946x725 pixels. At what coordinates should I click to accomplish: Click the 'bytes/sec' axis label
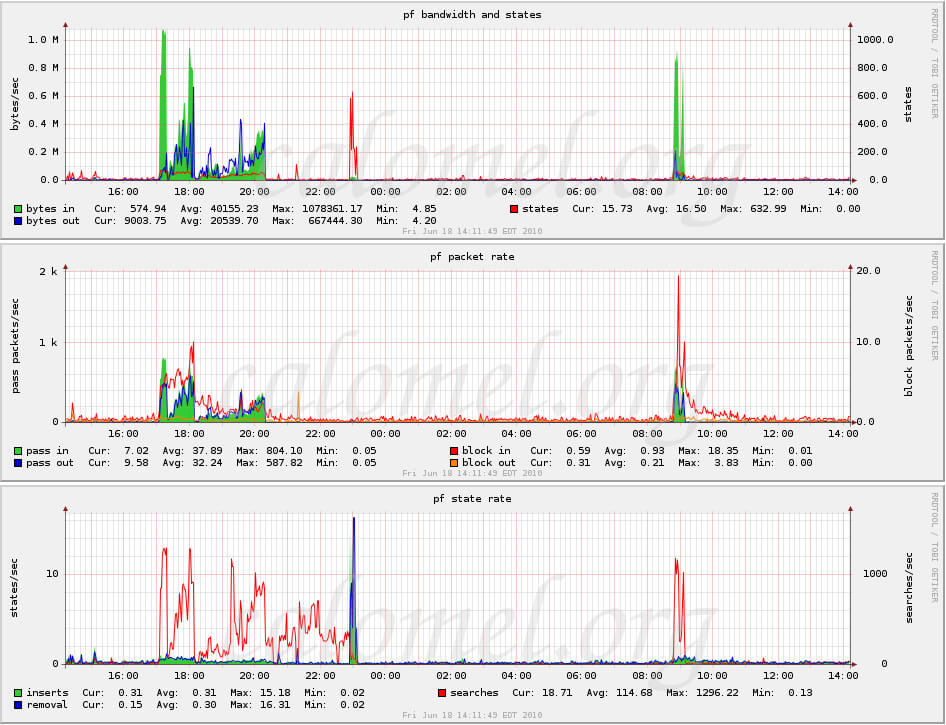(x=15, y=104)
